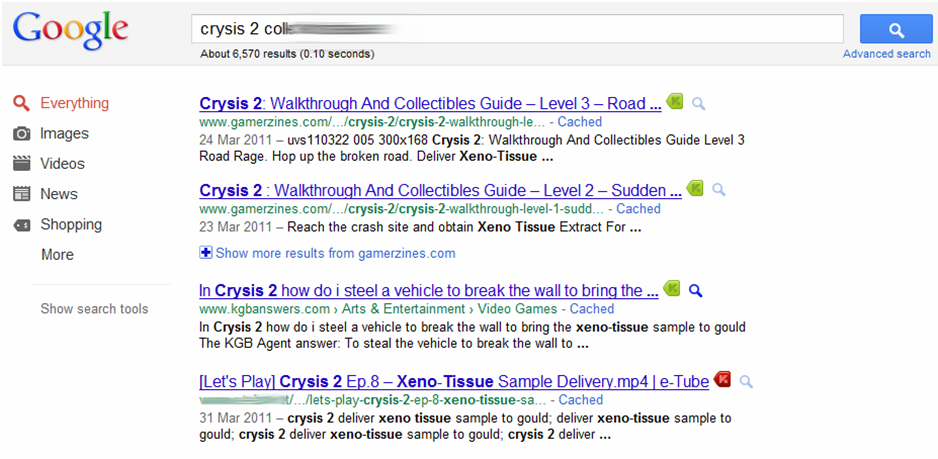Open the Google logo homepage
The width and height of the screenshot is (938, 459).
click(x=71, y=31)
